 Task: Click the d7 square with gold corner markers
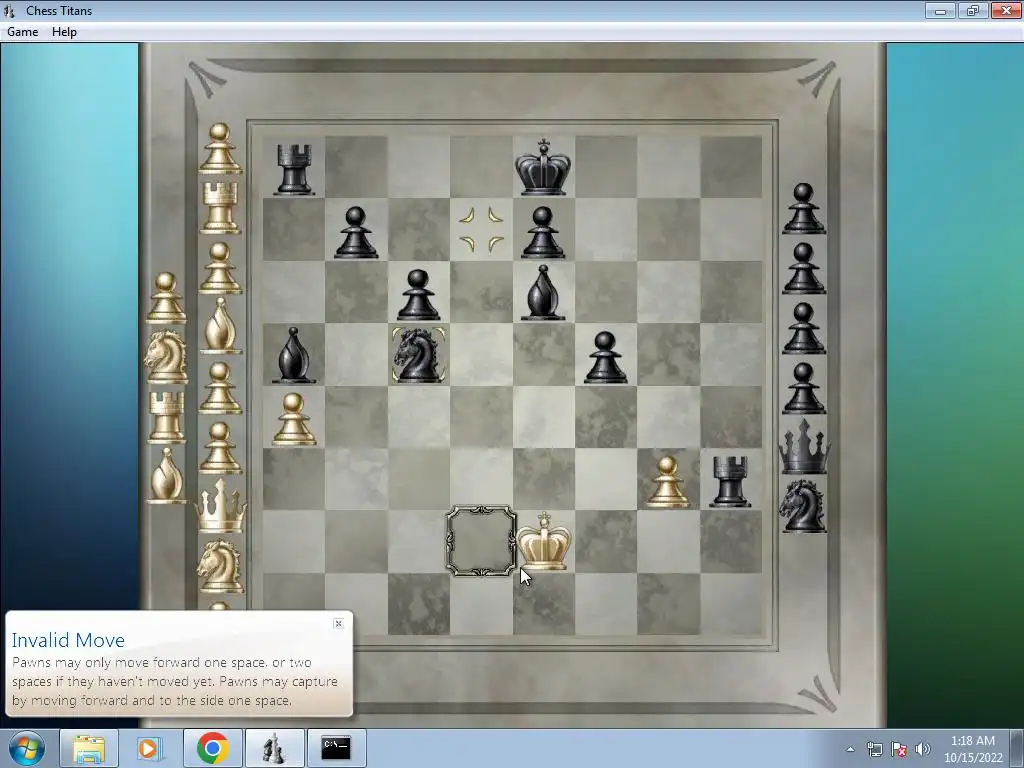(481, 229)
